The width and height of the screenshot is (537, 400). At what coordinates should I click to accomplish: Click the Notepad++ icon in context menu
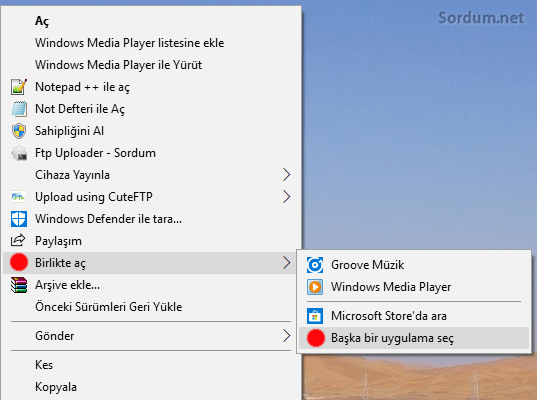point(19,87)
